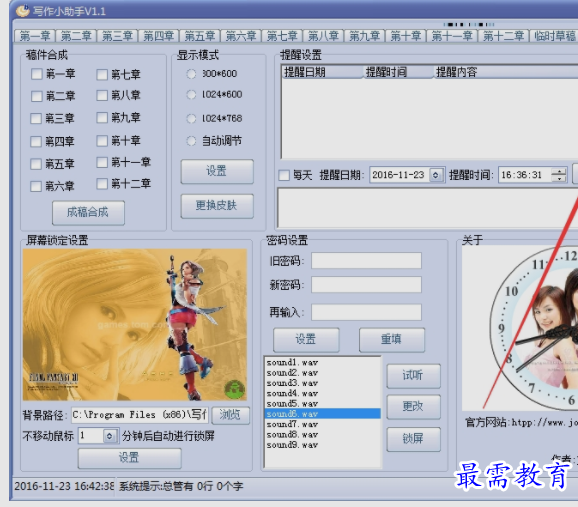Choose the 1024*768 display mode

click(x=191, y=119)
